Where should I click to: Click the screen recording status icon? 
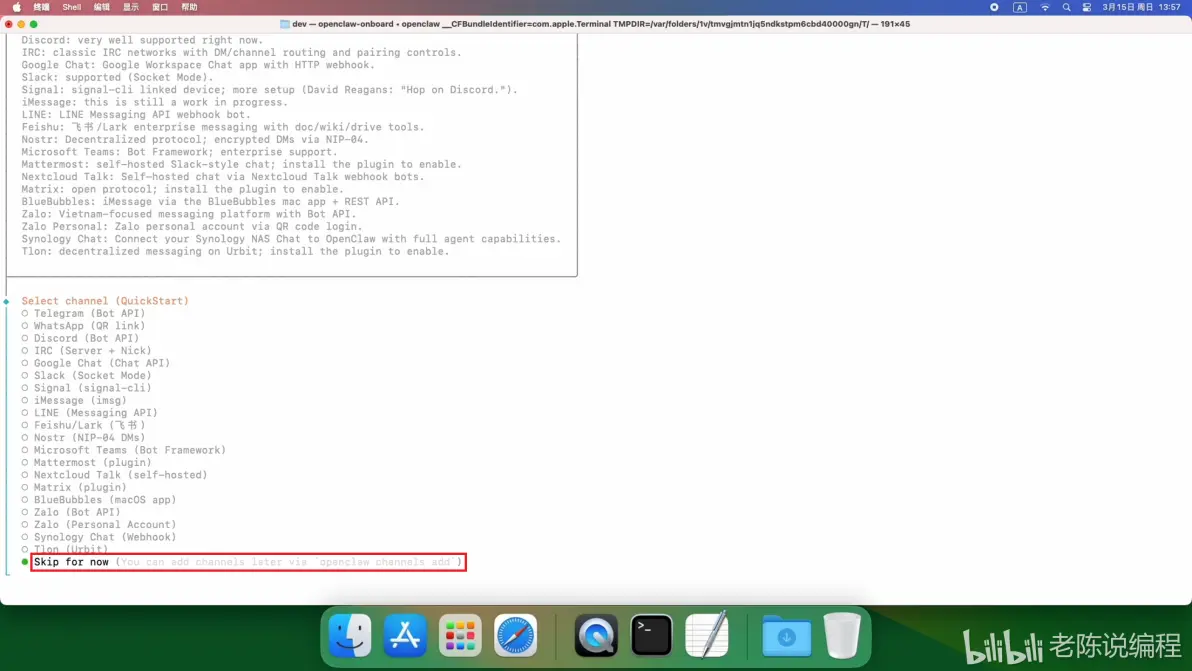(x=994, y=7)
